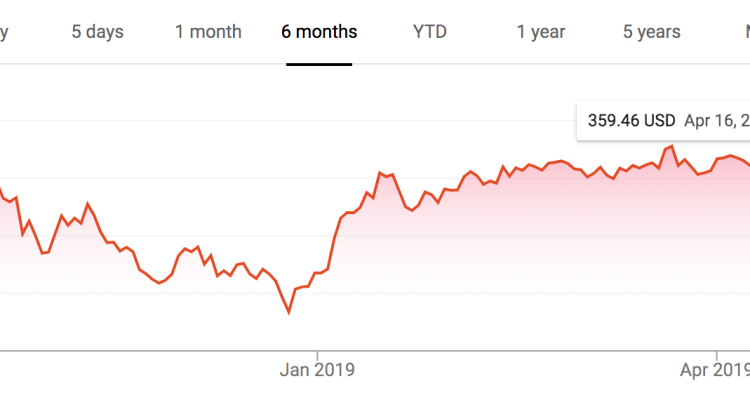The image size is (750, 400).
Task: Select the cut-off tab right of 5 years
Action: tap(746, 32)
